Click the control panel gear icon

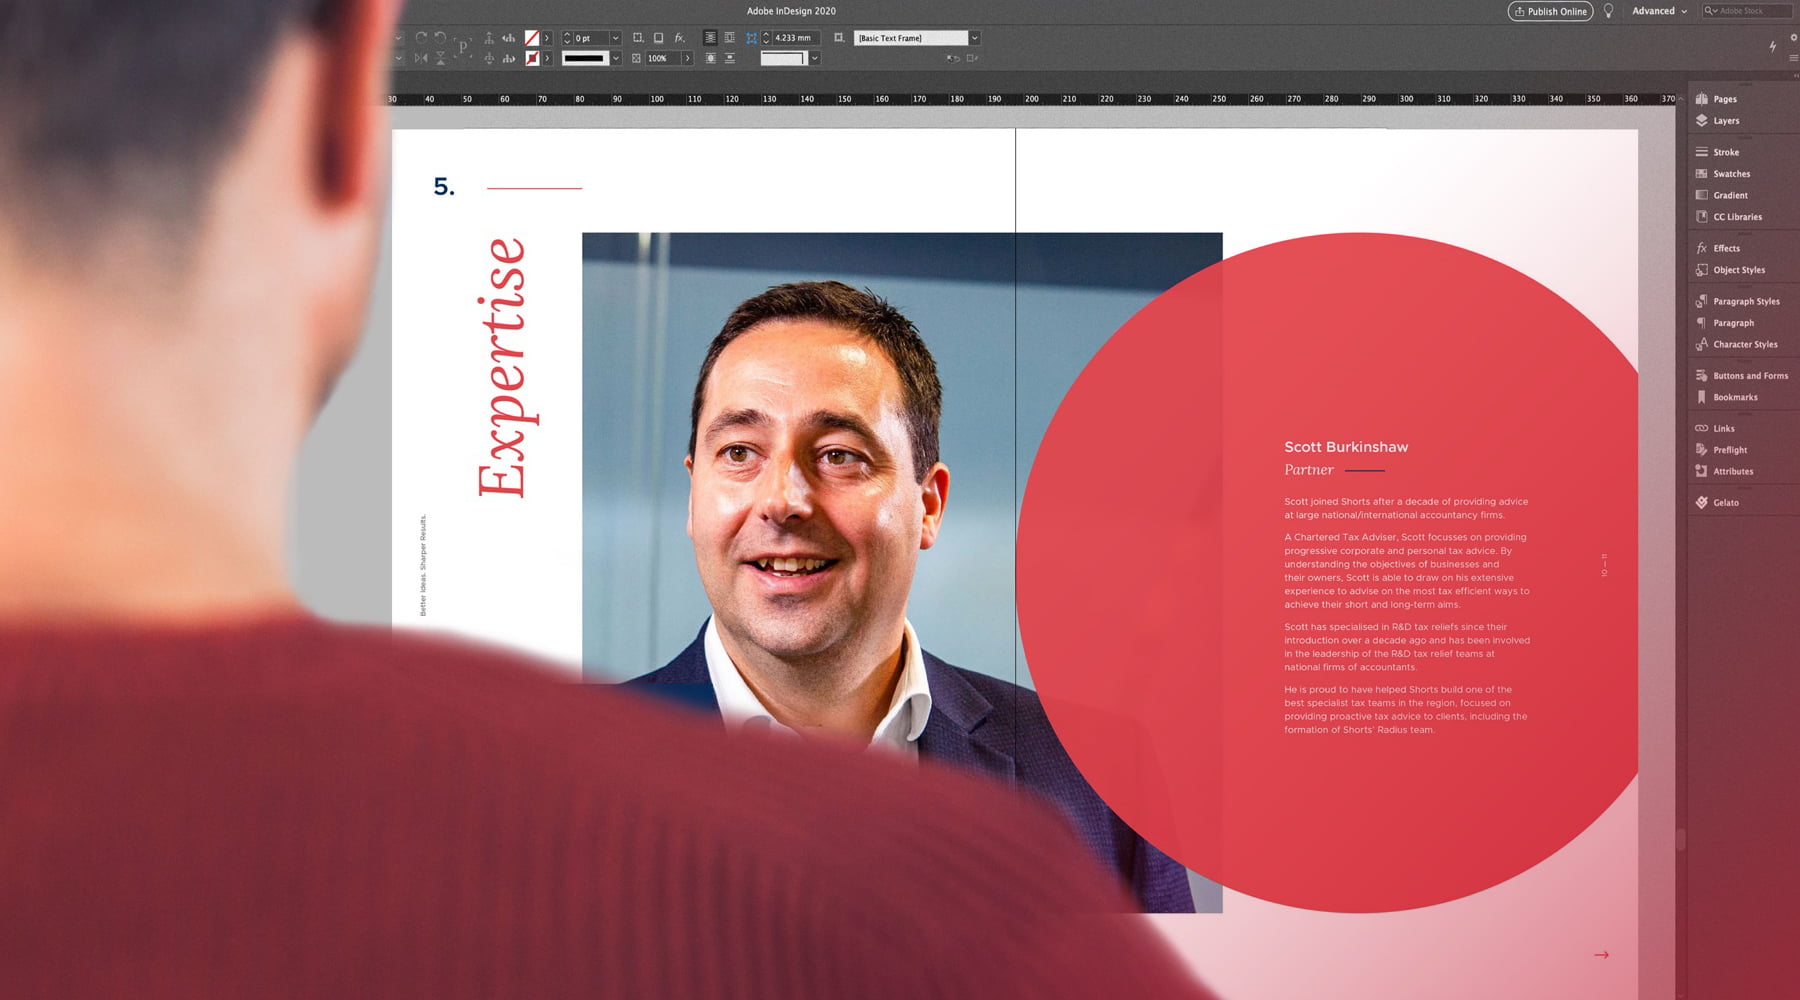click(x=1793, y=37)
